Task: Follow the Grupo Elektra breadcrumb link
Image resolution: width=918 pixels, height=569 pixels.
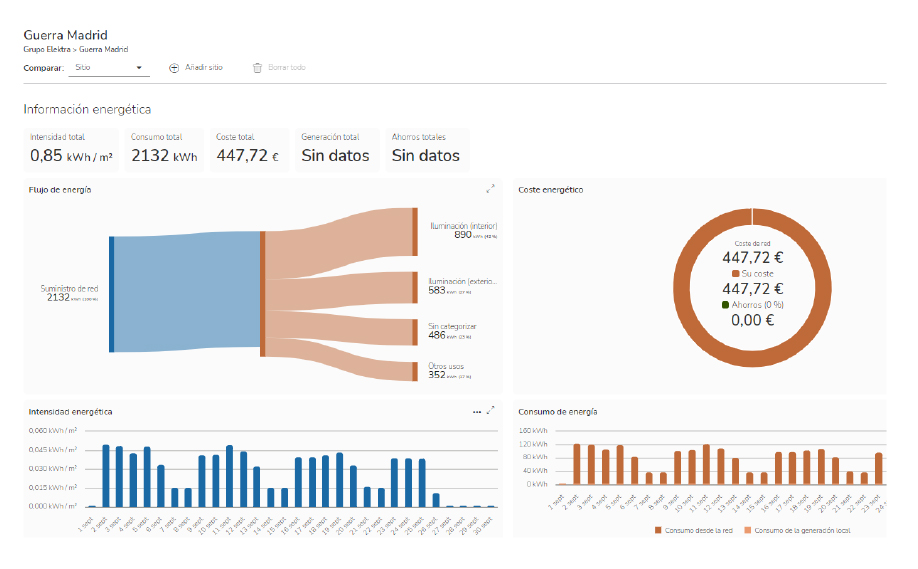Action: [x=47, y=50]
